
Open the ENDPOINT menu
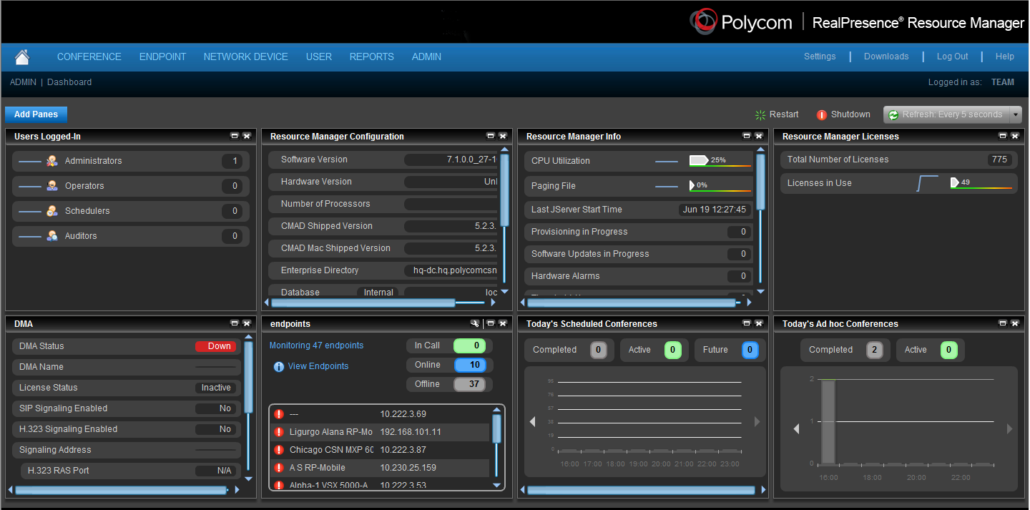pyautogui.click(x=162, y=57)
